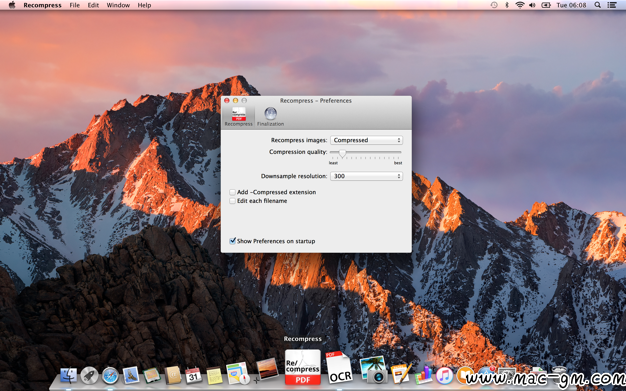Viewport: 626px width, 391px height.
Task: Open the Edit menu
Action: [x=93, y=5]
